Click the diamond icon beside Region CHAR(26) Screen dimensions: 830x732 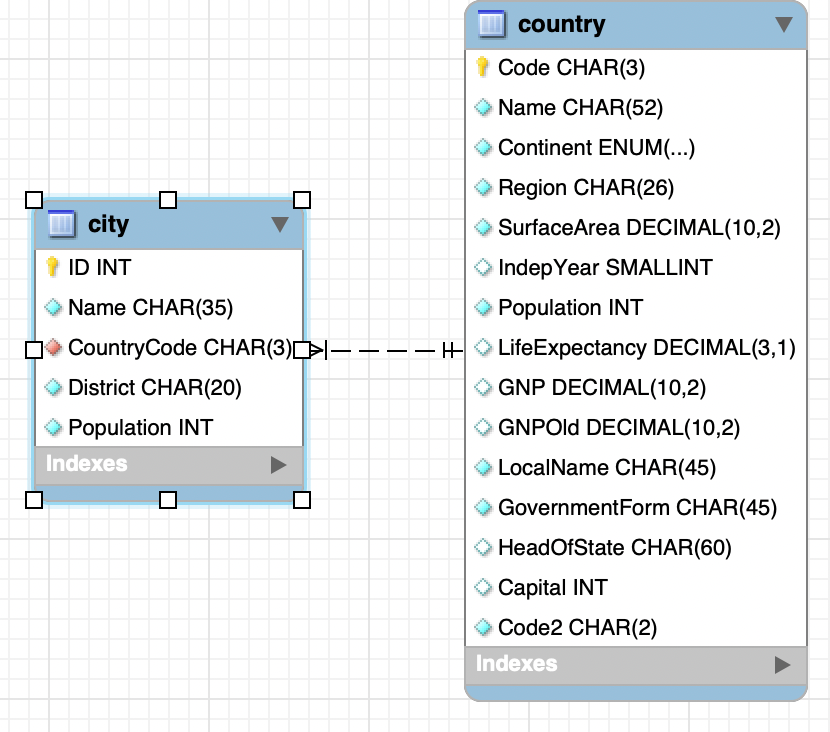483,187
